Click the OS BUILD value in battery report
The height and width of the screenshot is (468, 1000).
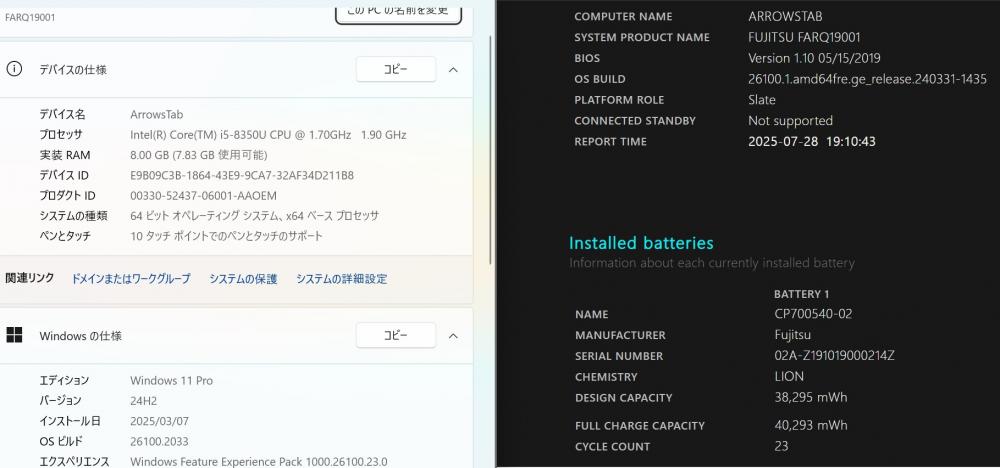click(x=867, y=79)
